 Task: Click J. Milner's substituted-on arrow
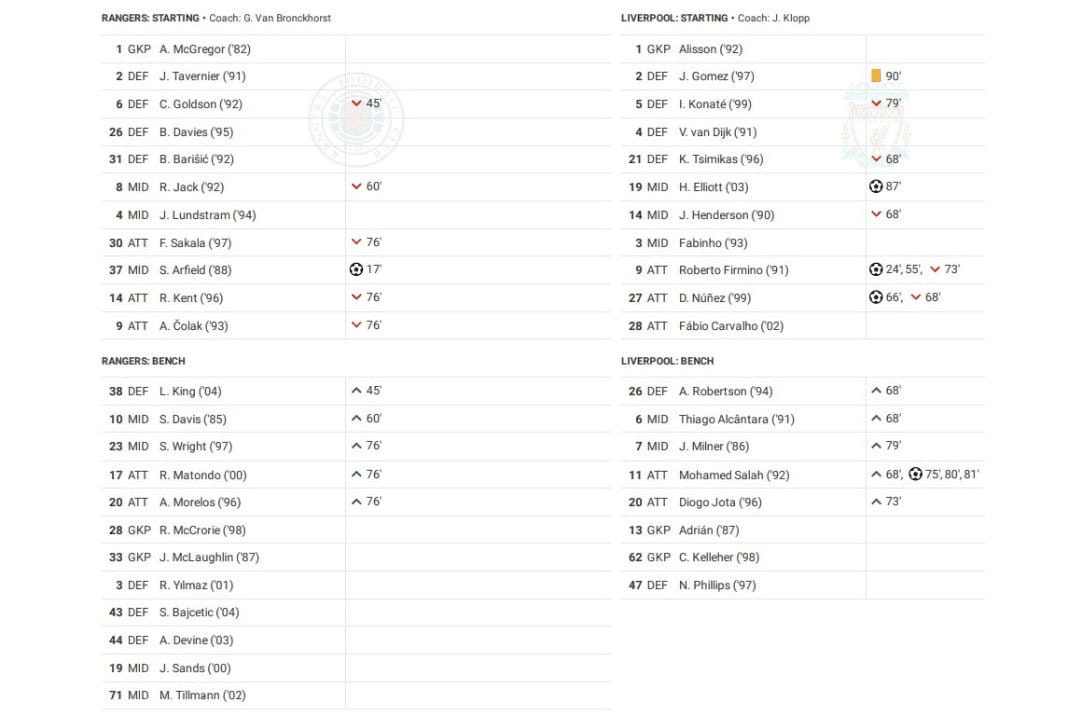click(876, 447)
